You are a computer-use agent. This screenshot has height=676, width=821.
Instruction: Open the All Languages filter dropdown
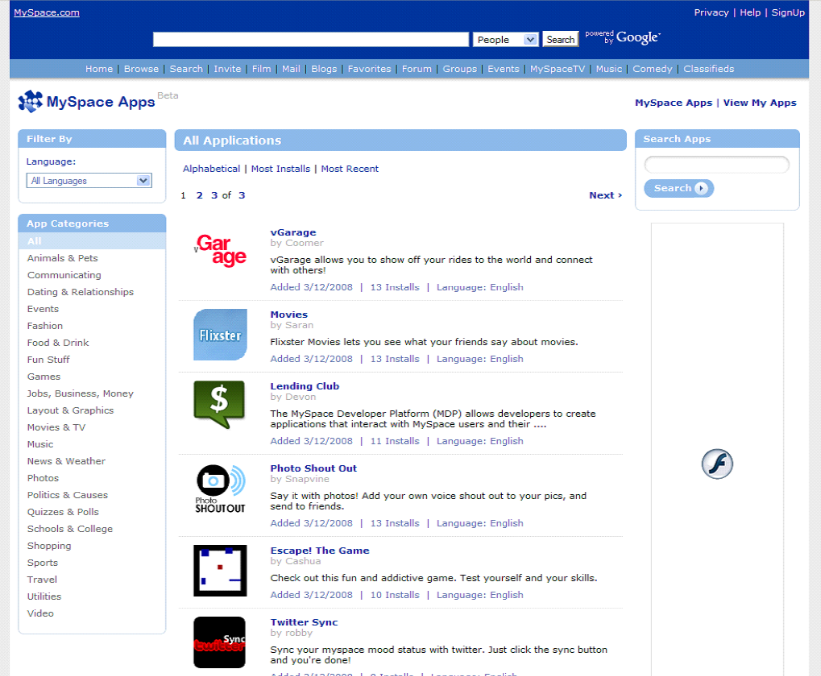point(89,181)
